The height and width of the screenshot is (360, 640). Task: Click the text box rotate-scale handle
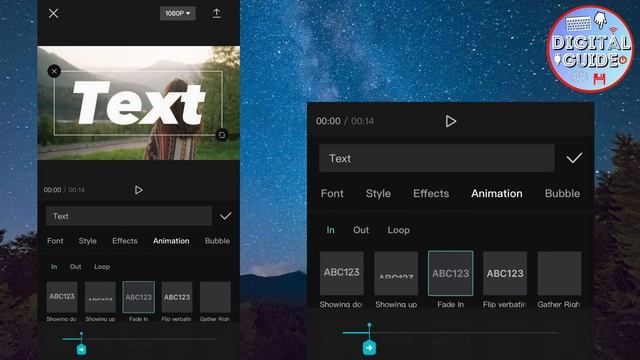[222, 135]
